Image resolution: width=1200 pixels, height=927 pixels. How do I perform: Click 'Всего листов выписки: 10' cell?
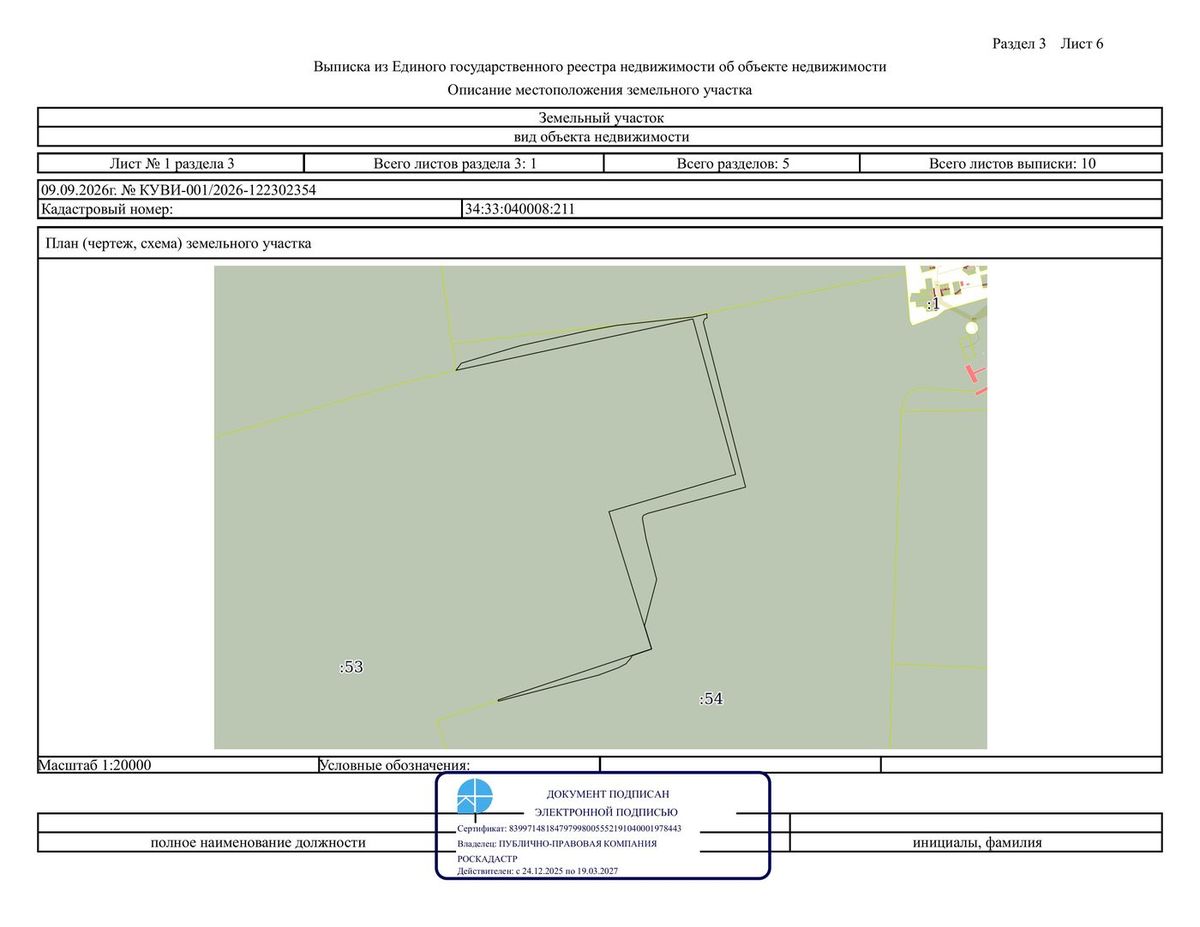pos(1012,164)
